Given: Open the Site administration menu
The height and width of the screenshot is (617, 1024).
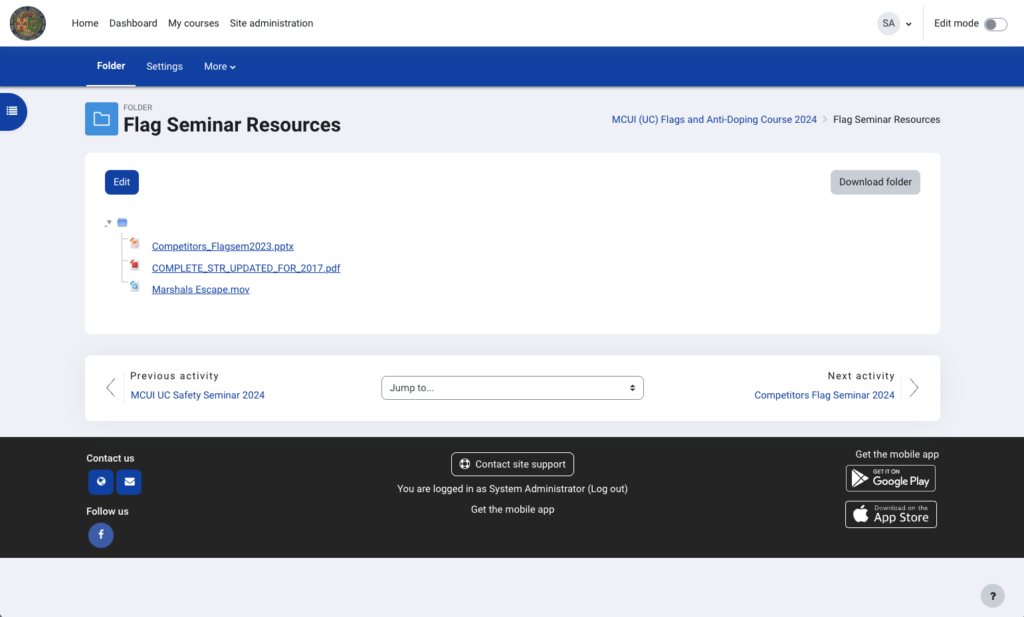Looking at the screenshot, I should [270, 23].
